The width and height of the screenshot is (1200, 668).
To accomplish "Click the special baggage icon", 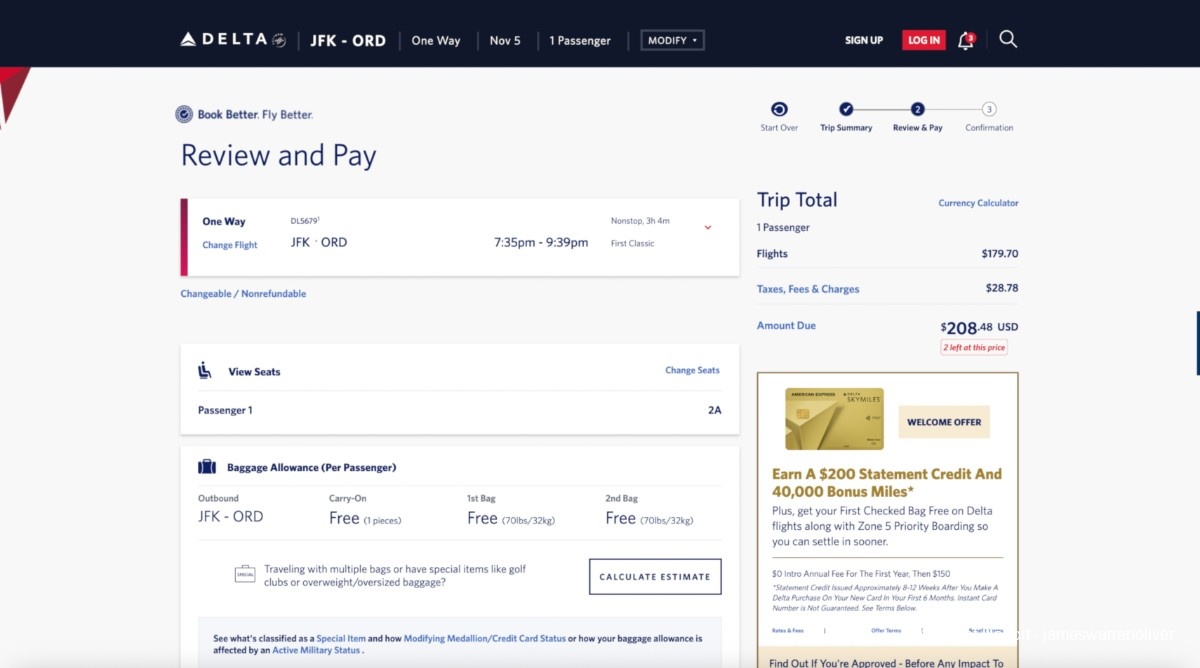I will pos(244,574).
